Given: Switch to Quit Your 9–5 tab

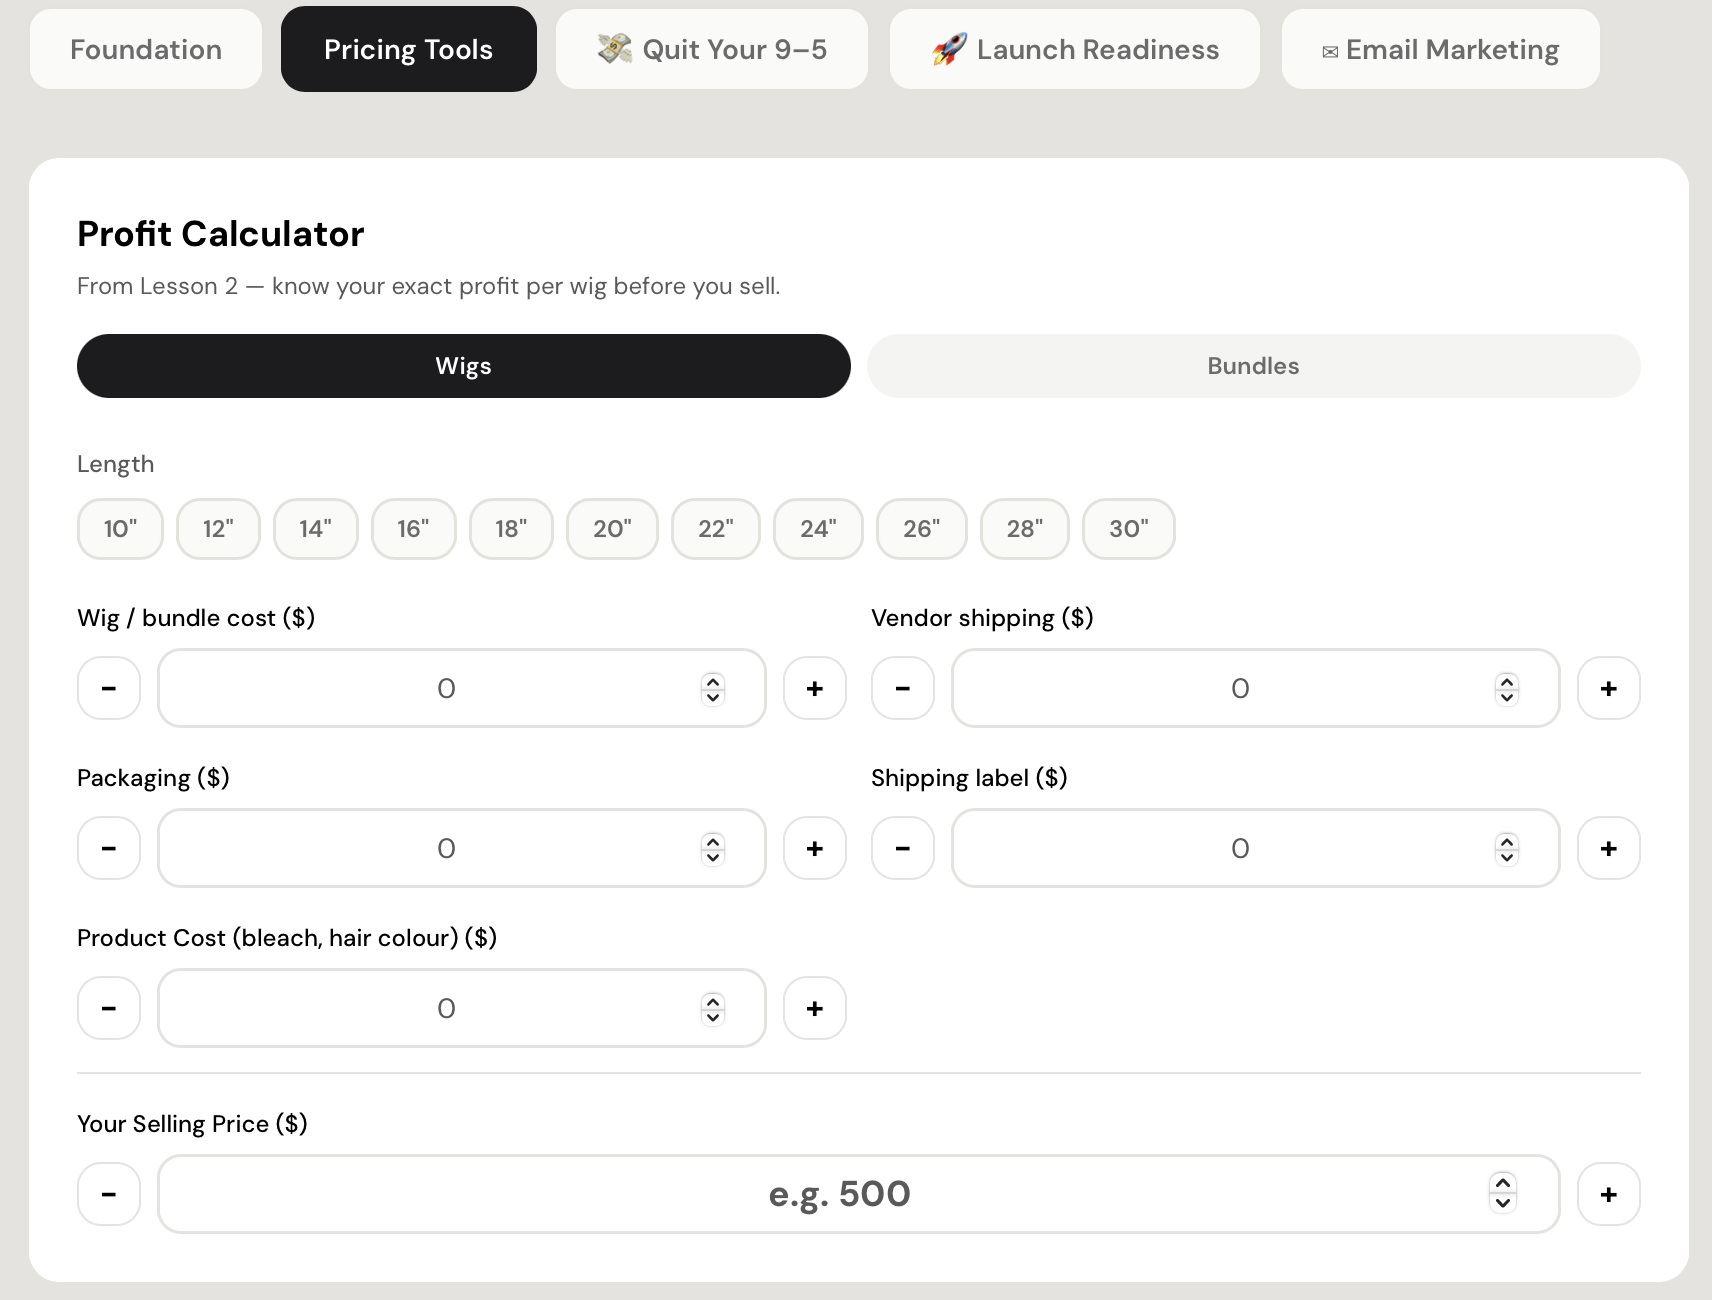Looking at the screenshot, I should point(712,49).
